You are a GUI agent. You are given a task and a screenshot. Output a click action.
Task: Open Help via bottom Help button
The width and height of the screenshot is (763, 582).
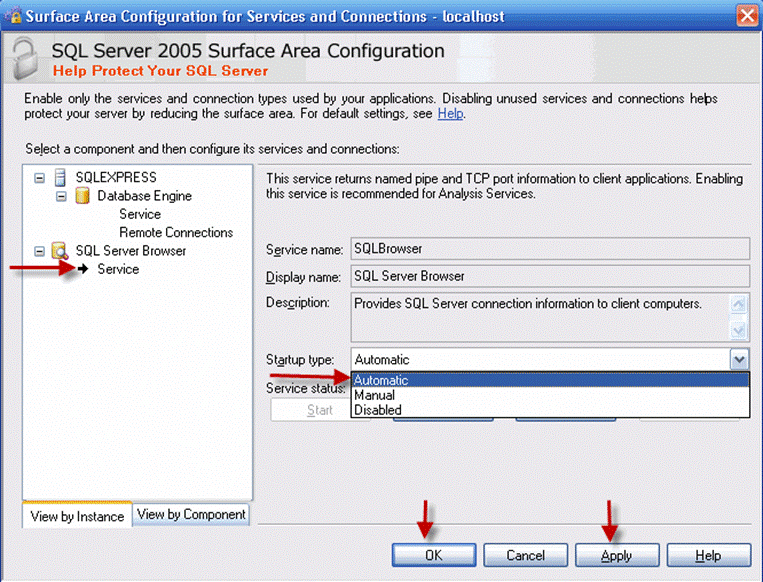[x=708, y=555]
